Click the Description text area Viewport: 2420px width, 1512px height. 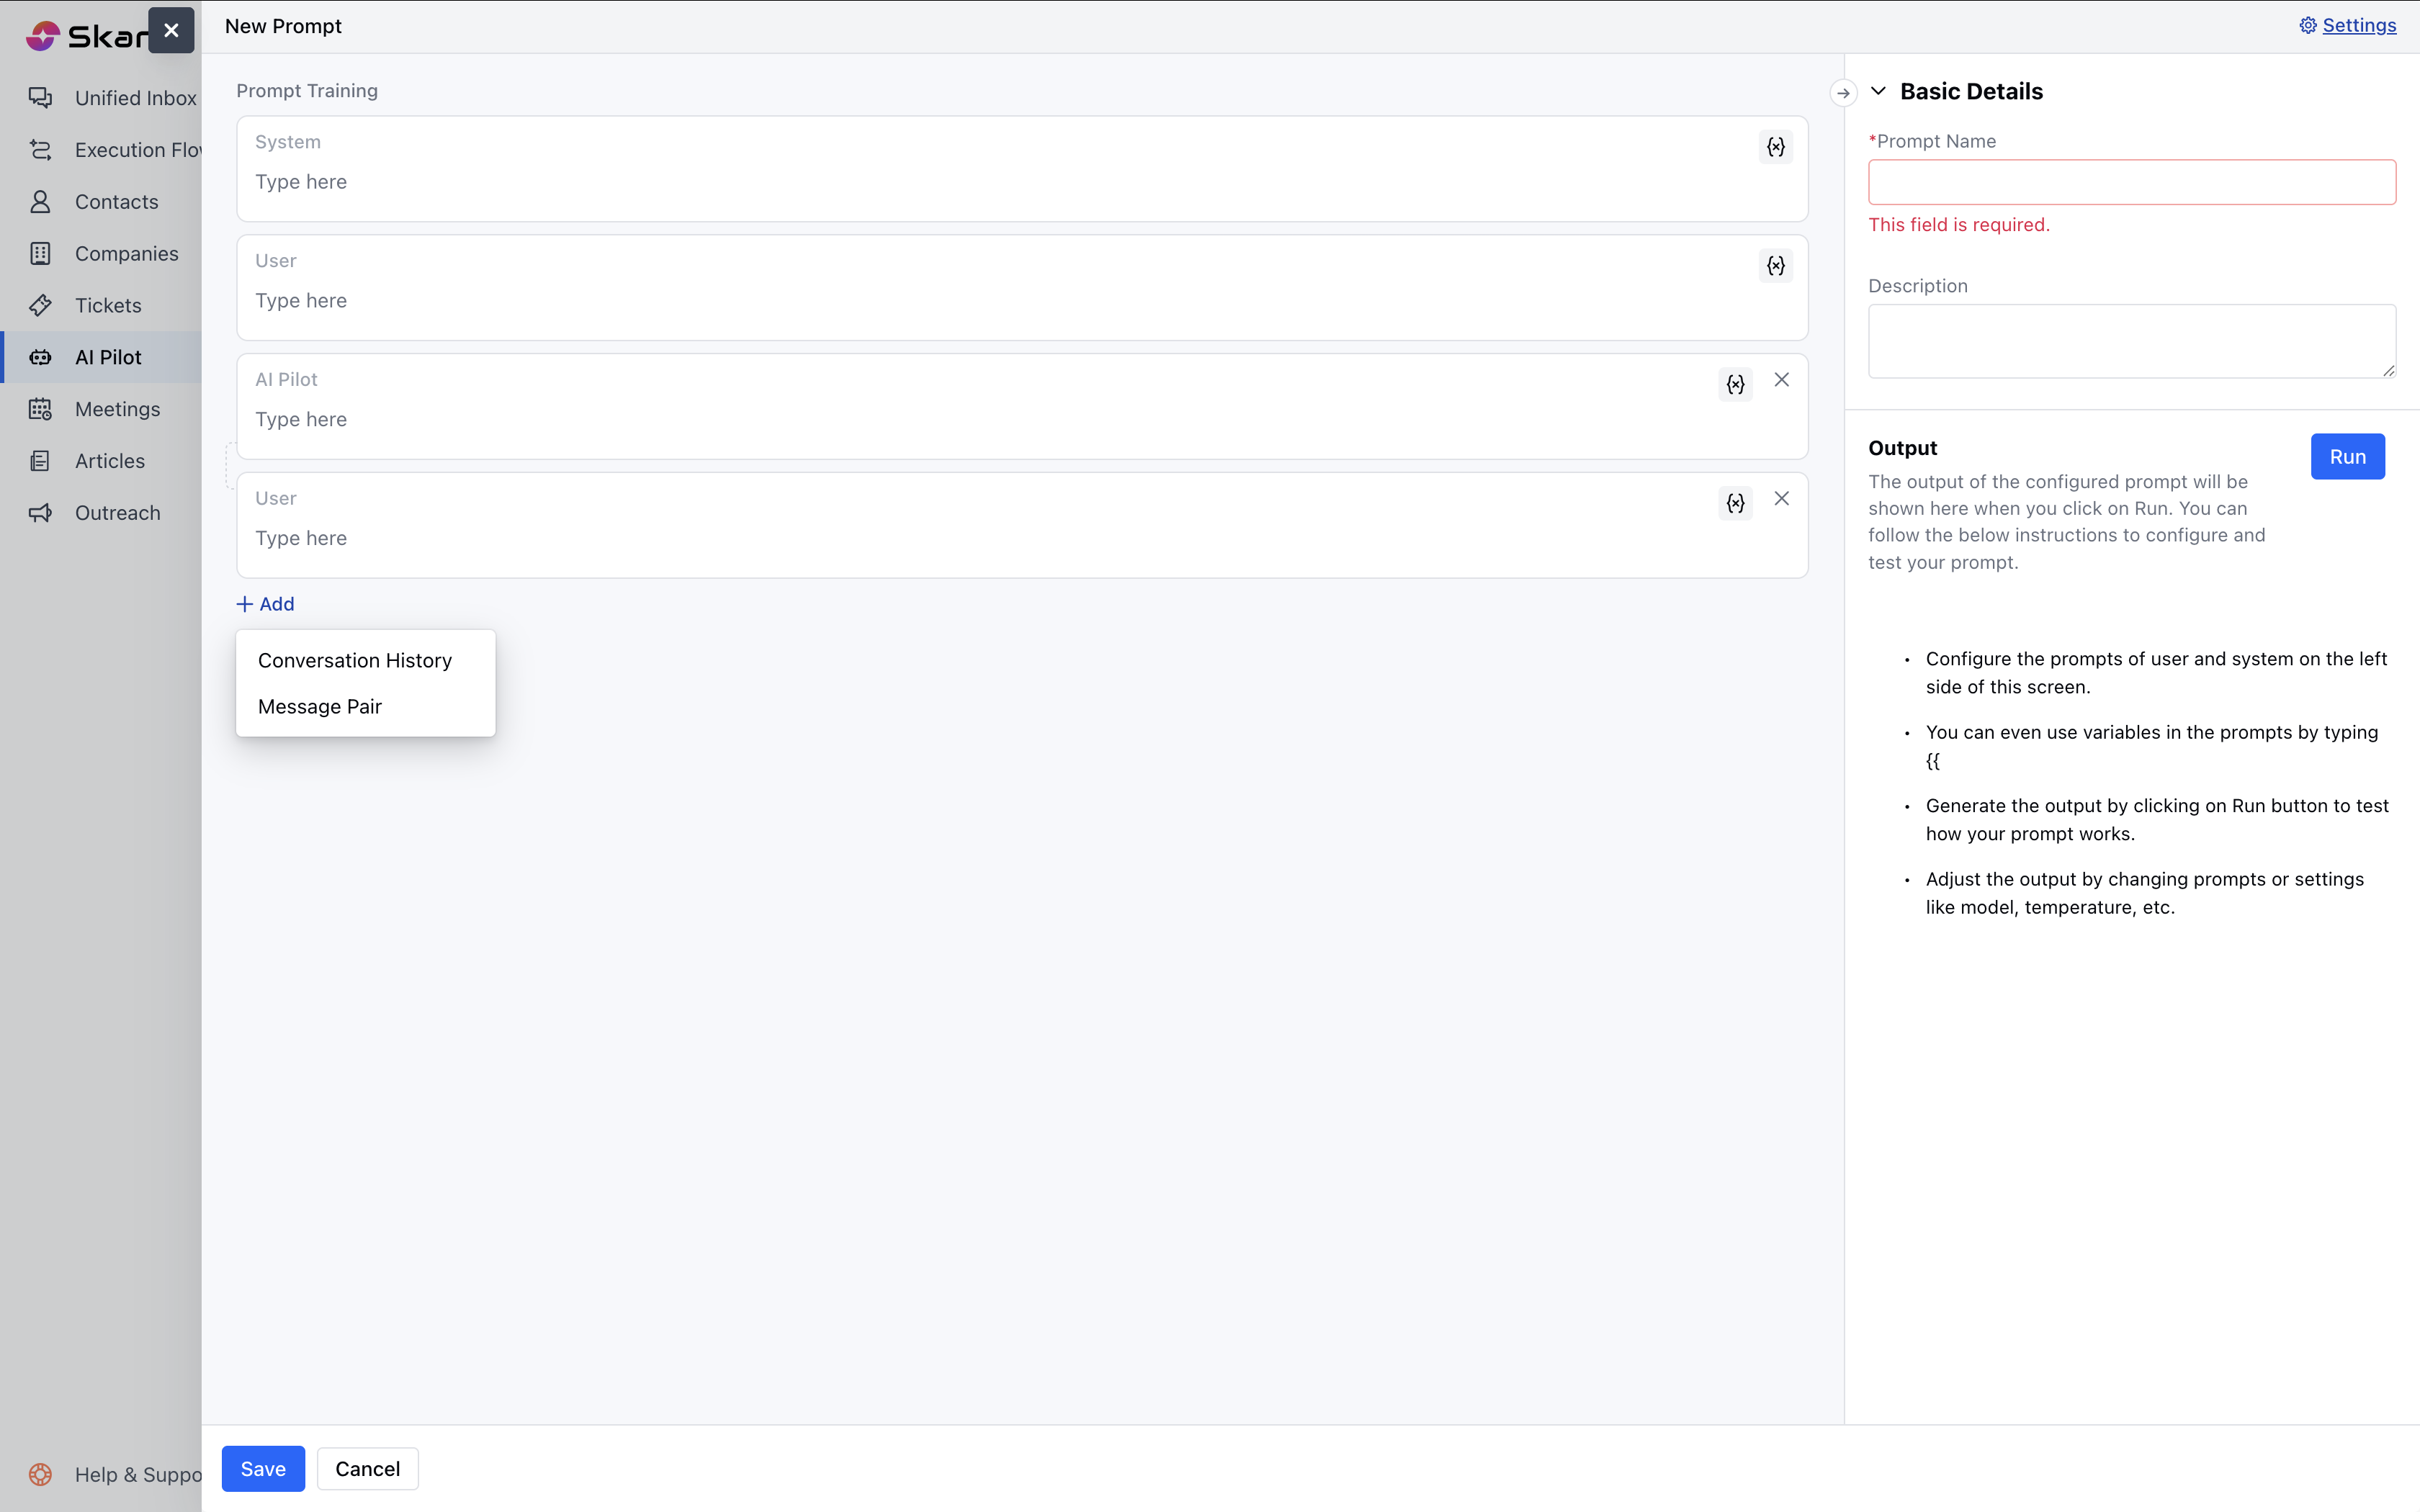(x=2131, y=341)
